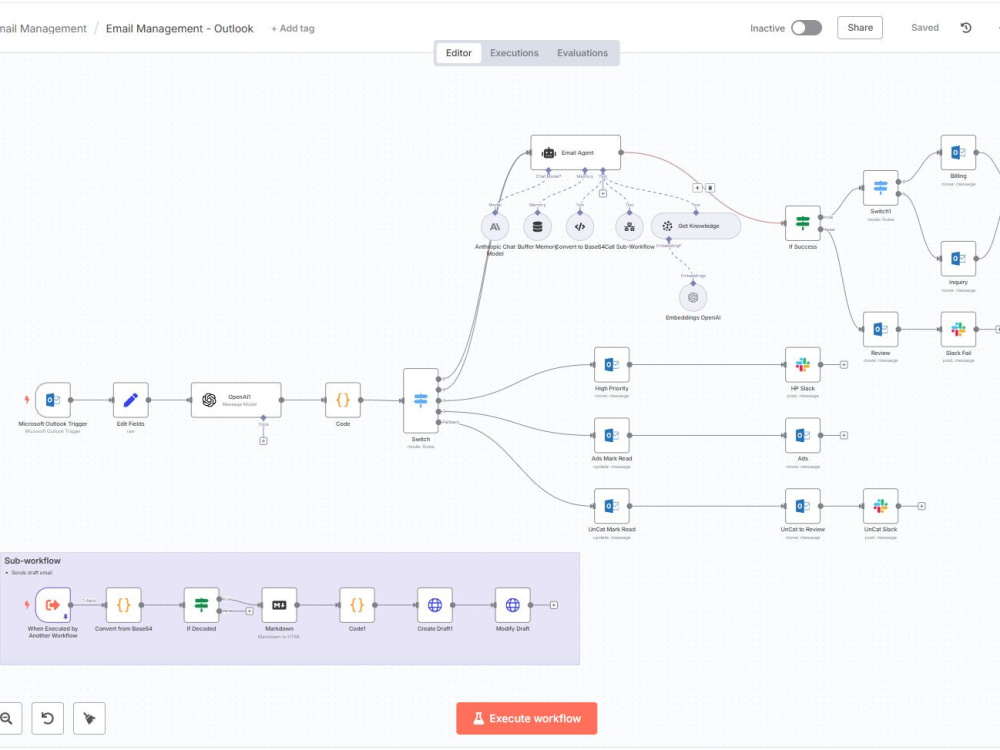The width and height of the screenshot is (1000, 750).
Task: Select the If Decoded node
Action: tap(202, 605)
